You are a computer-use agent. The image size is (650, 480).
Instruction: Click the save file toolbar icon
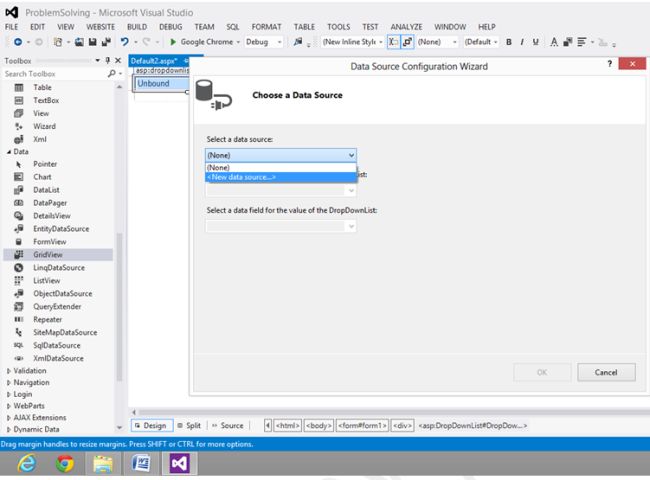click(x=93, y=42)
